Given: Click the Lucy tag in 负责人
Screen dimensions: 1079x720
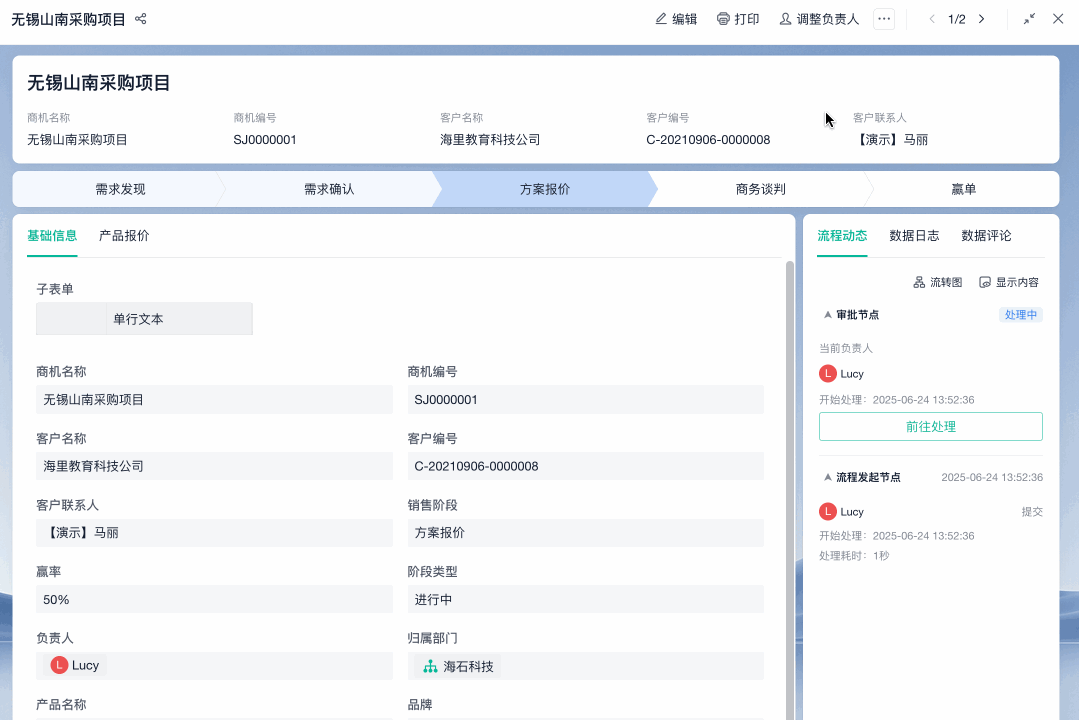Looking at the screenshot, I should (75, 666).
